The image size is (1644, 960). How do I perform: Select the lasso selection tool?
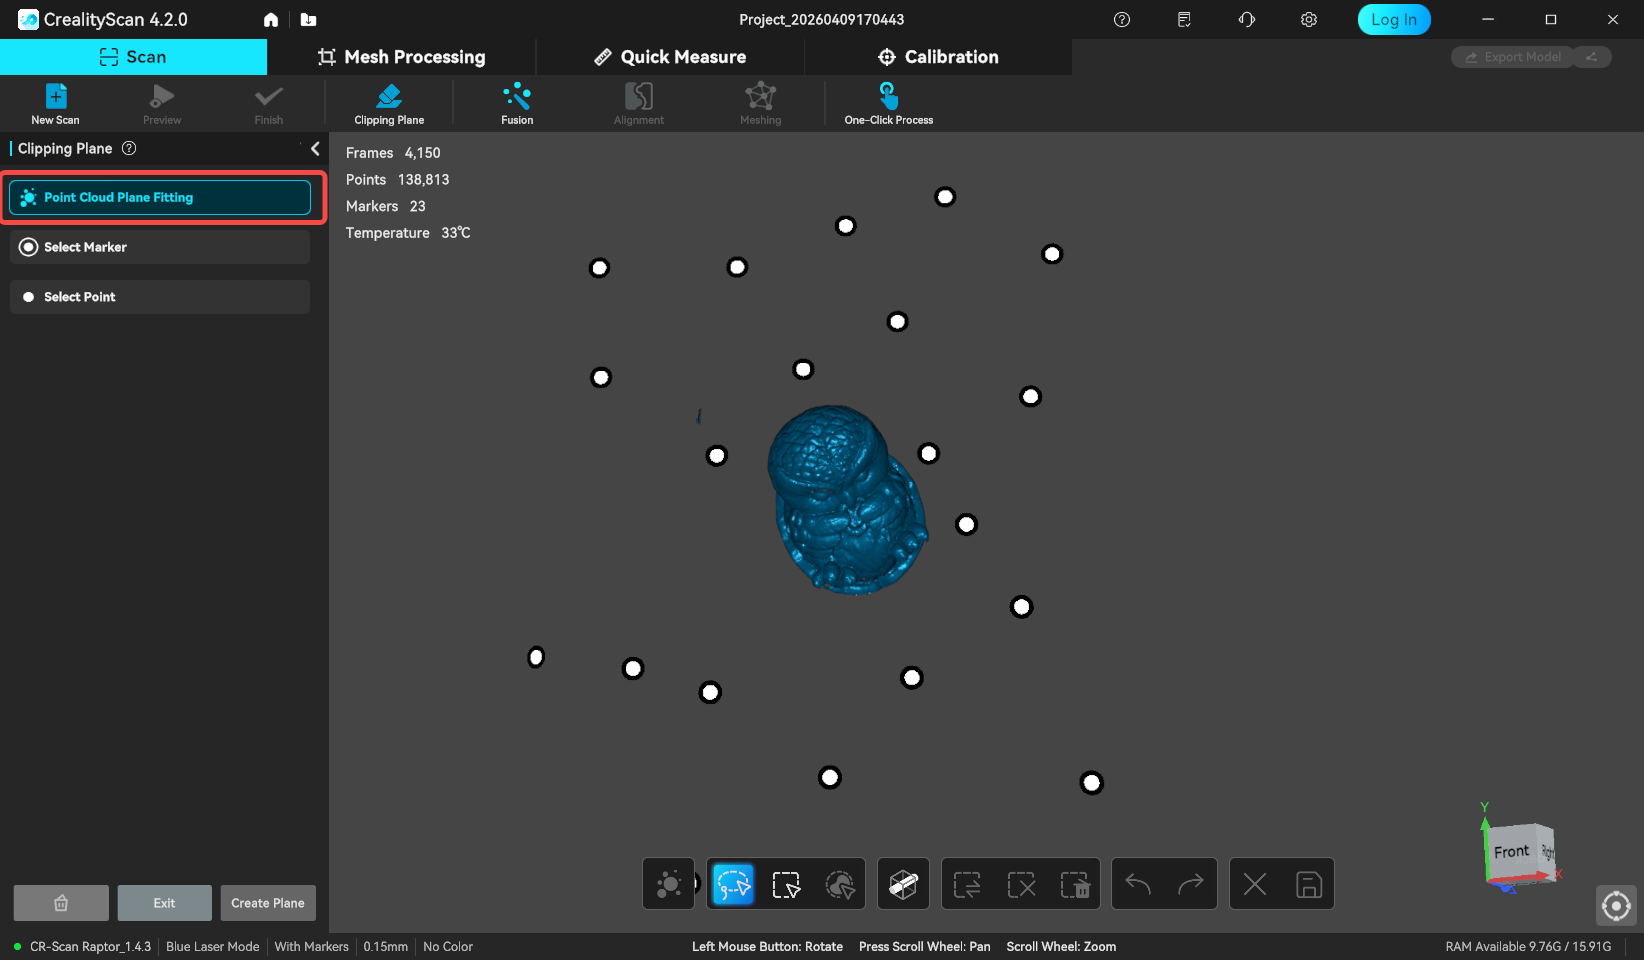tap(733, 884)
